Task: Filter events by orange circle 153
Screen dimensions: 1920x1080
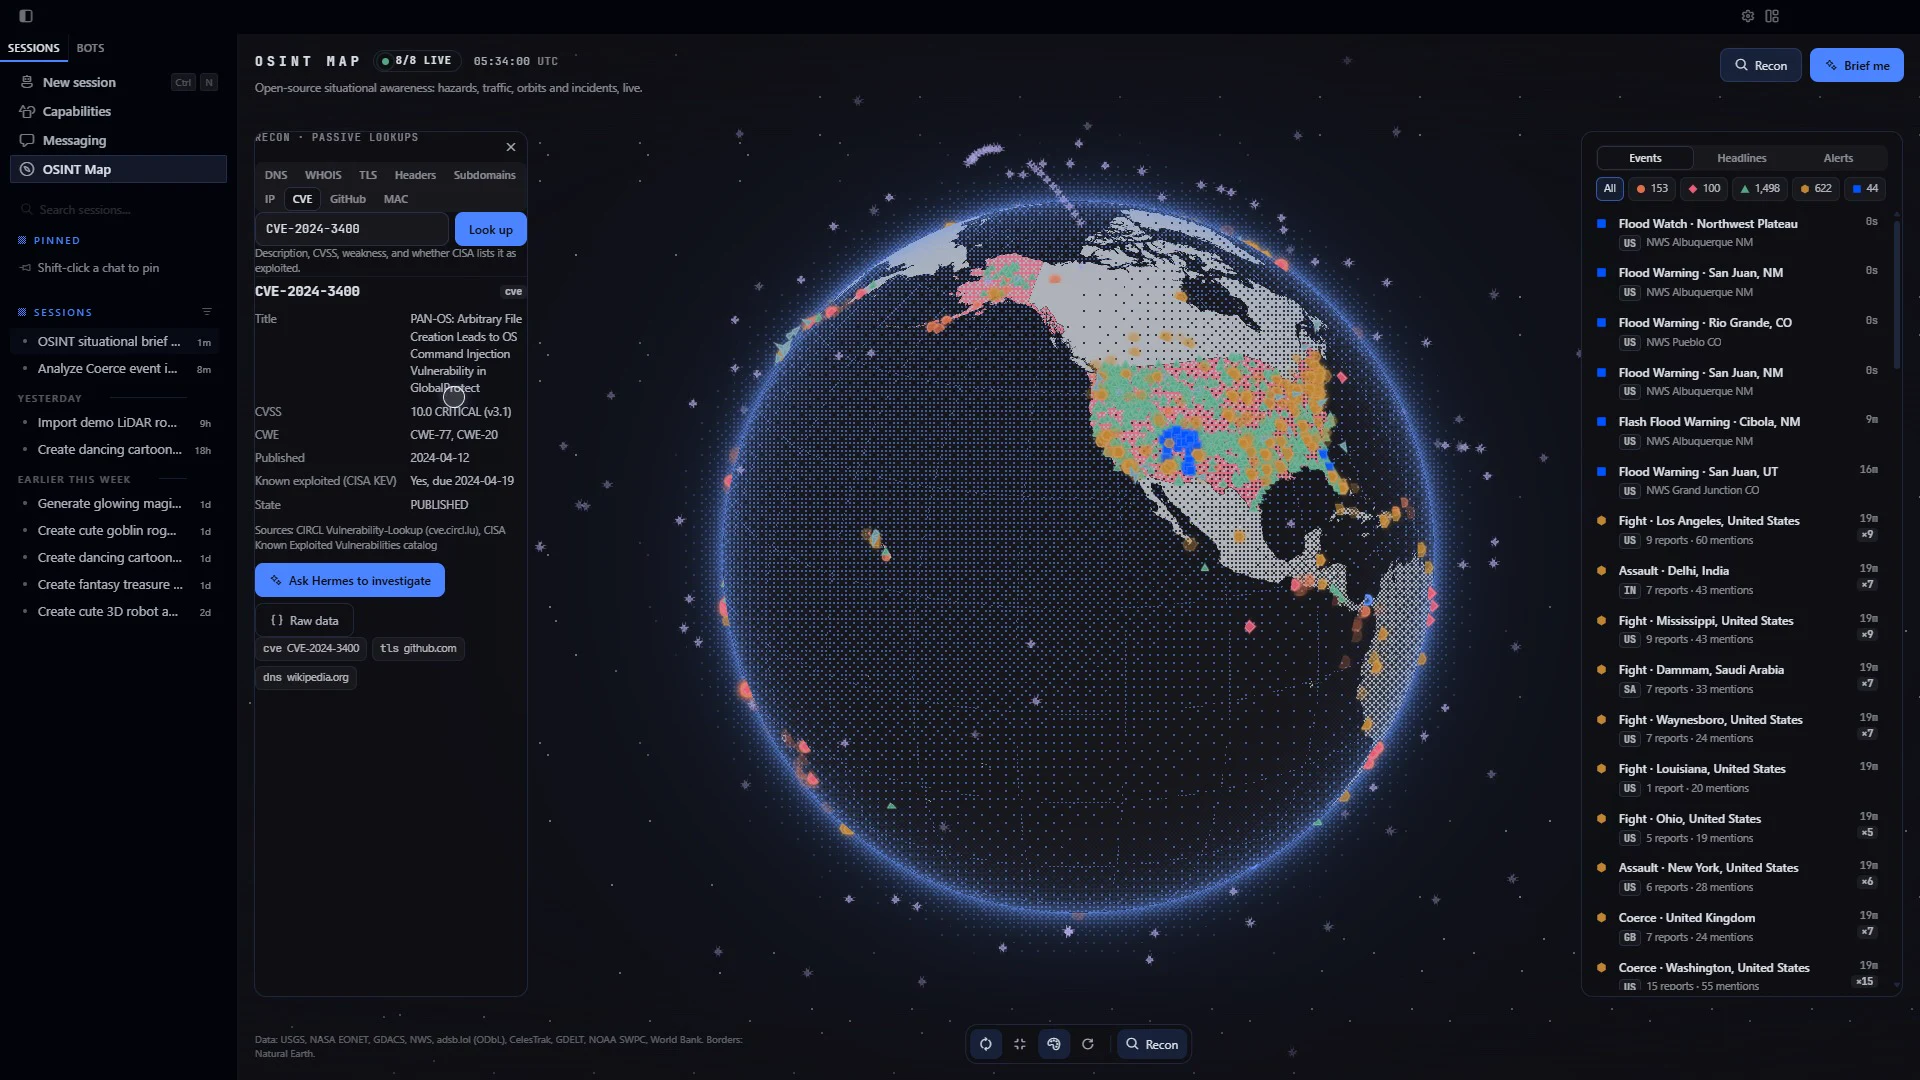Action: tap(1651, 188)
